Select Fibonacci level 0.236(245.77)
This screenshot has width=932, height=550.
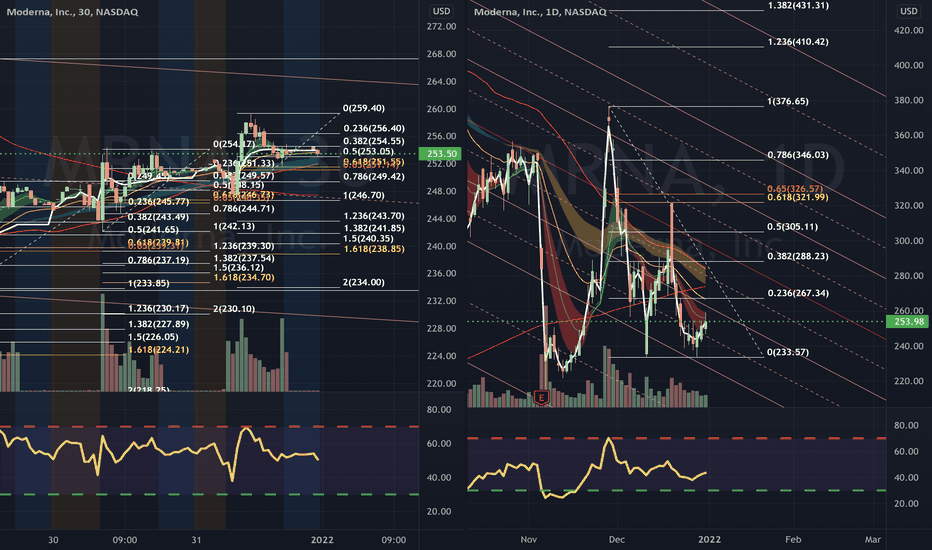(158, 202)
